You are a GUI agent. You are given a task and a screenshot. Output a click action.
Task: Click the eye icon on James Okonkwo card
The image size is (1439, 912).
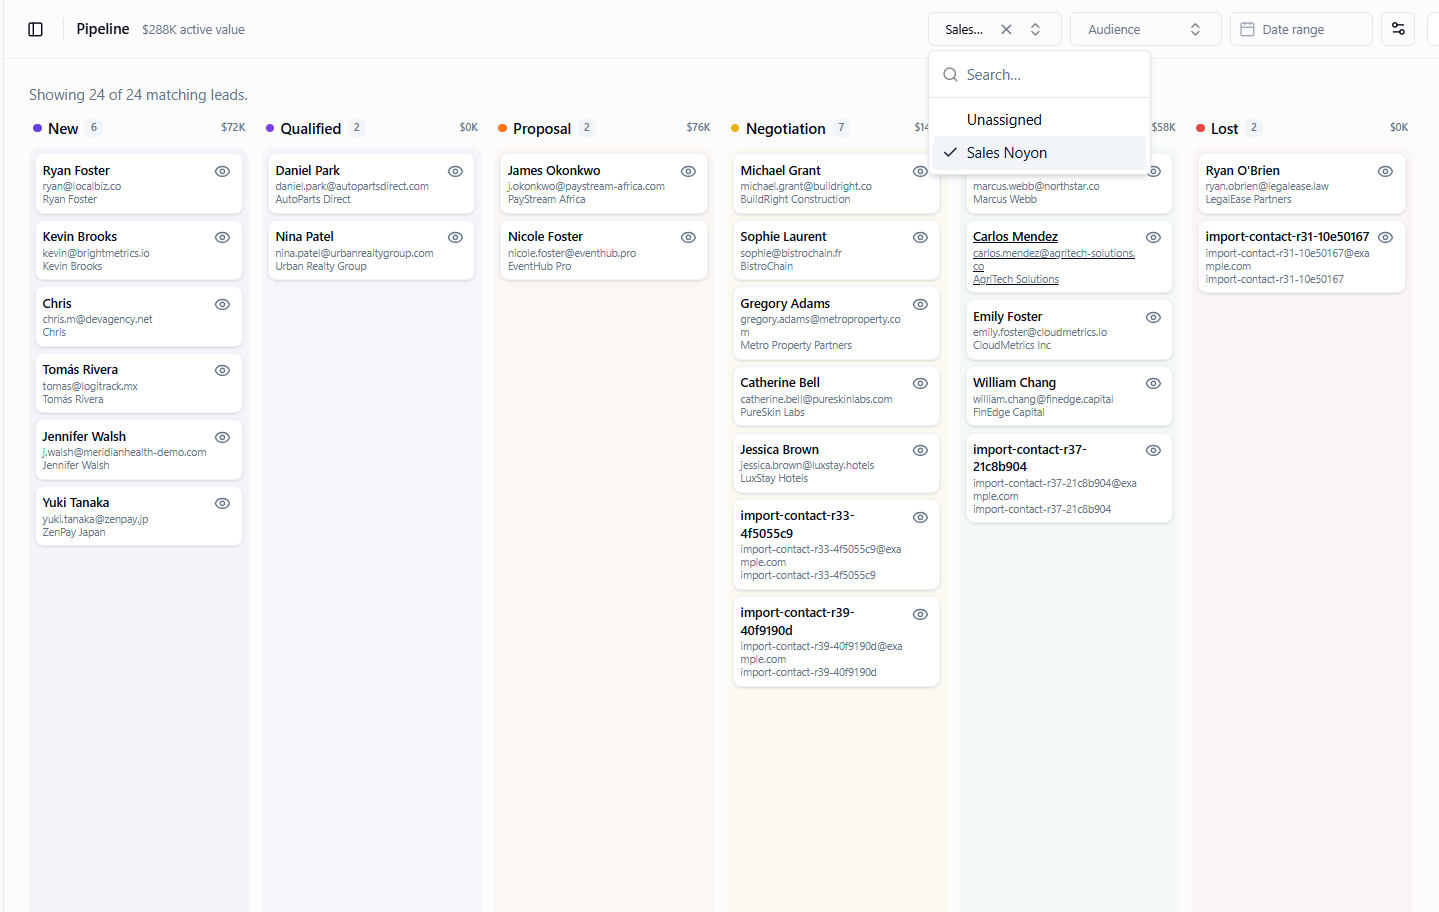688,172
